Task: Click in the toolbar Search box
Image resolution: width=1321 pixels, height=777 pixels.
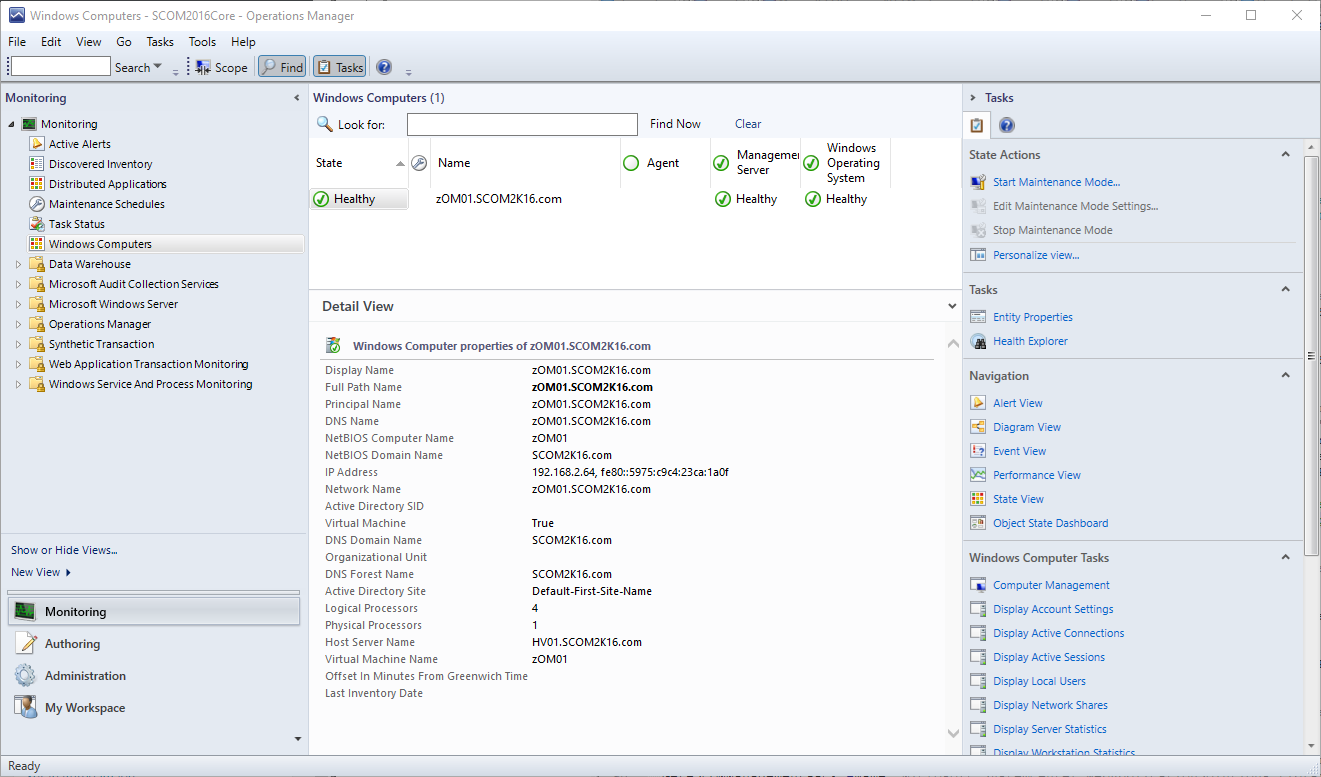Action: tap(61, 67)
